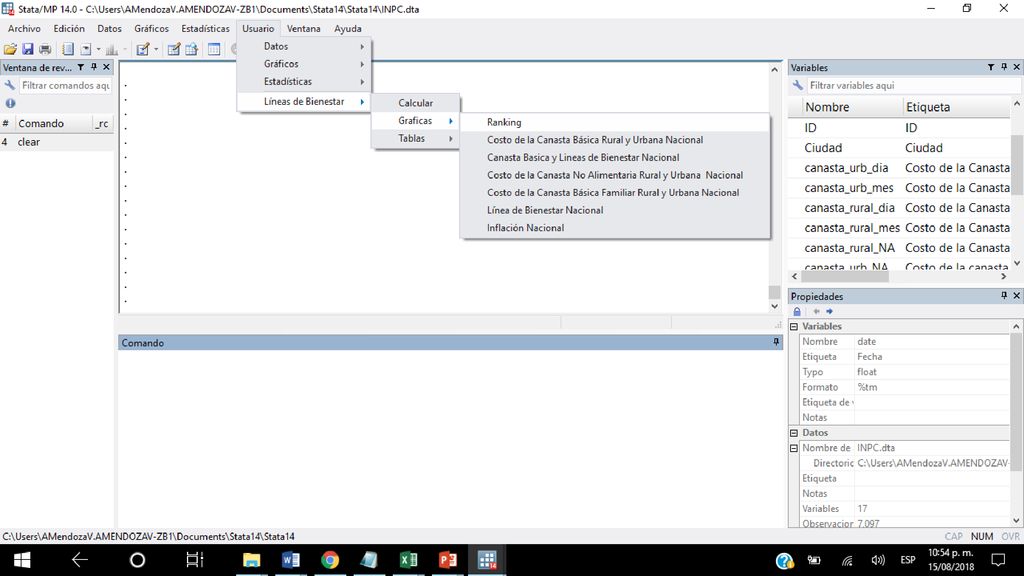Image resolution: width=1024 pixels, height=576 pixels.
Task: Pin the Comando panel
Action: [x=776, y=342]
